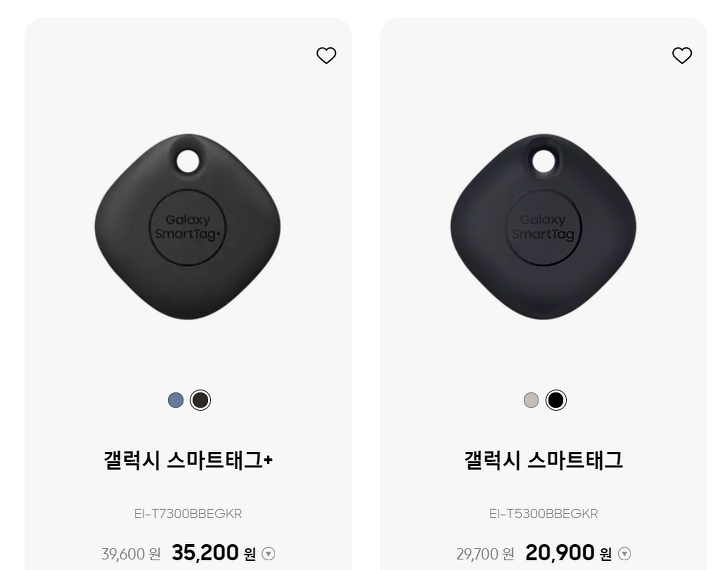Expand price details next to 20,900 원
The width and height of the screenshot is (720, 570).
[624, 554]
